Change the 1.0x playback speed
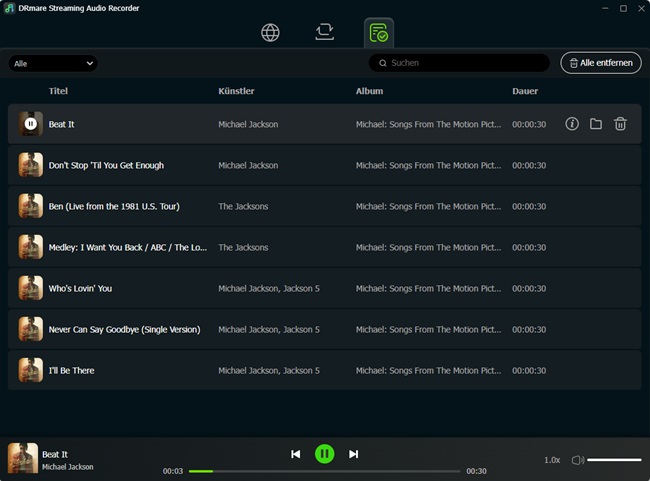 tap(552, 460)
